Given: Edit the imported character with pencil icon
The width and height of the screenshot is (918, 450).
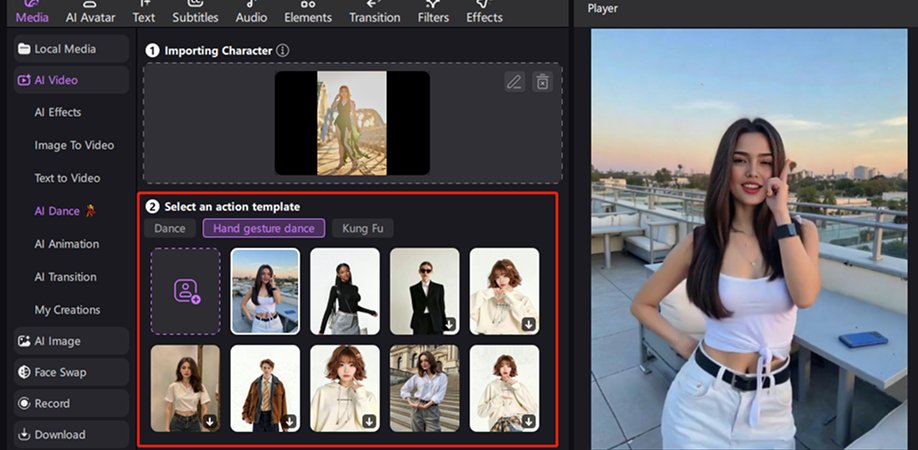Looking at the screenshot, I should (x=515, y=82).
